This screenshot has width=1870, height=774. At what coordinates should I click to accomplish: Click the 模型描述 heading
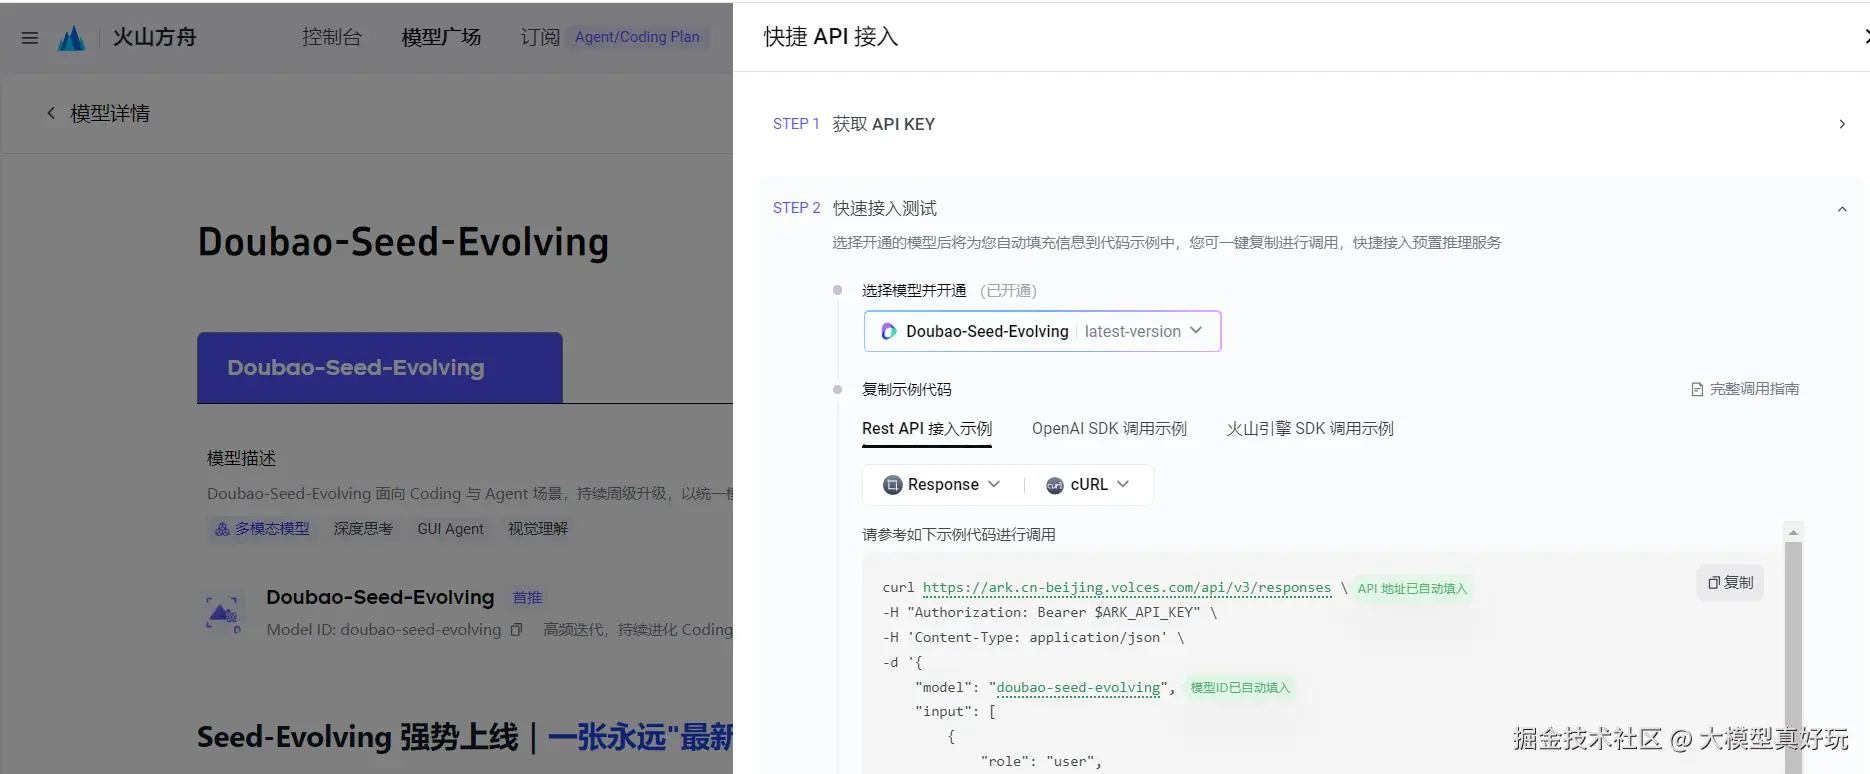coord(241,458)
